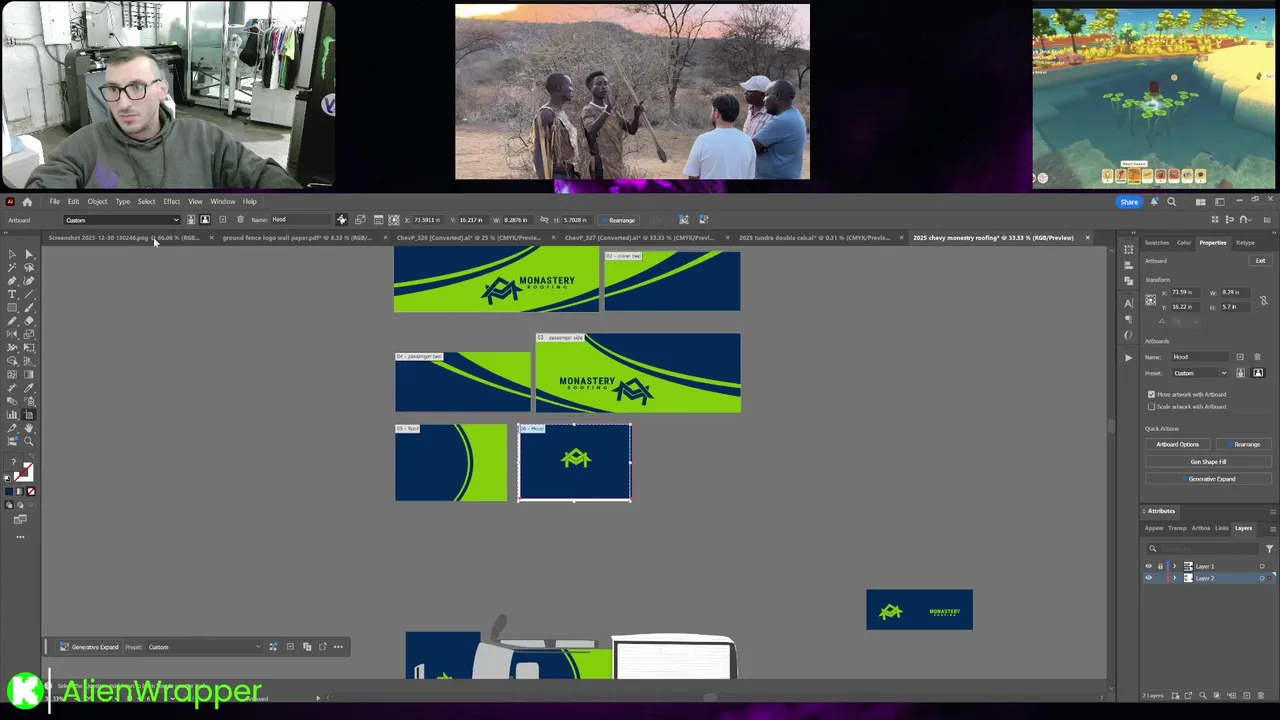This screenshot has width=1280, height=720.
Task: Select the Lasso tool
Action: [29, 267]
